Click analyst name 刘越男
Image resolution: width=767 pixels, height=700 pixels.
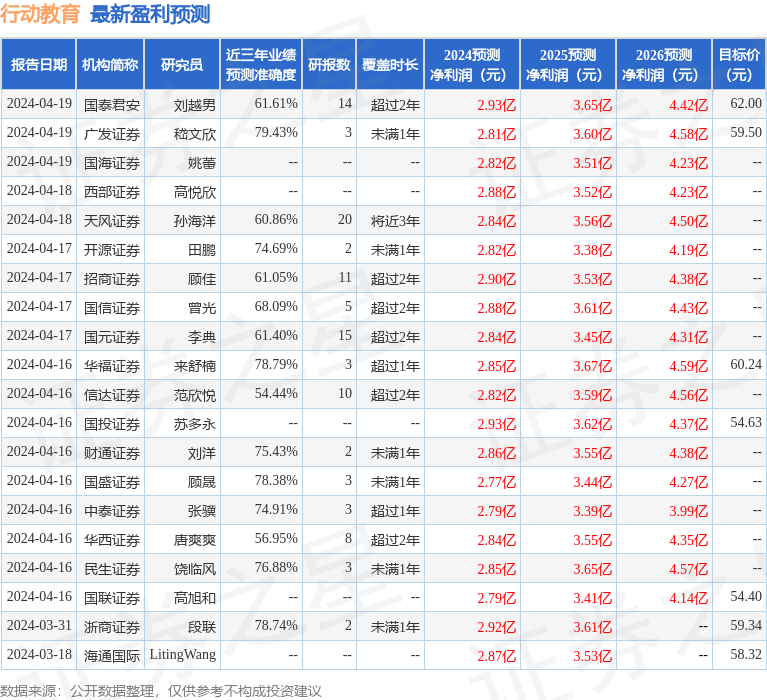tap(195, 105)
